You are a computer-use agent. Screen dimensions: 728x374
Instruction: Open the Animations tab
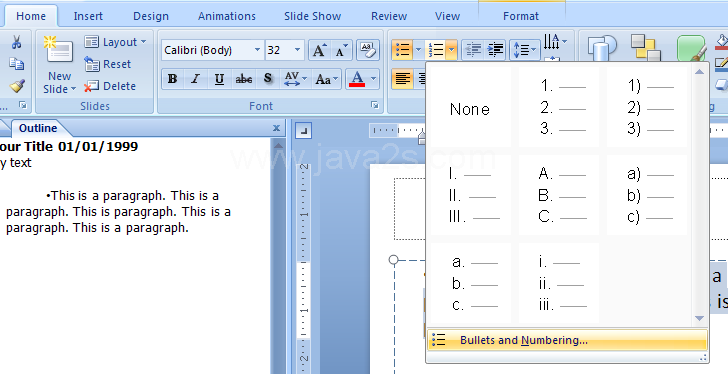click(x=227, y=16)
